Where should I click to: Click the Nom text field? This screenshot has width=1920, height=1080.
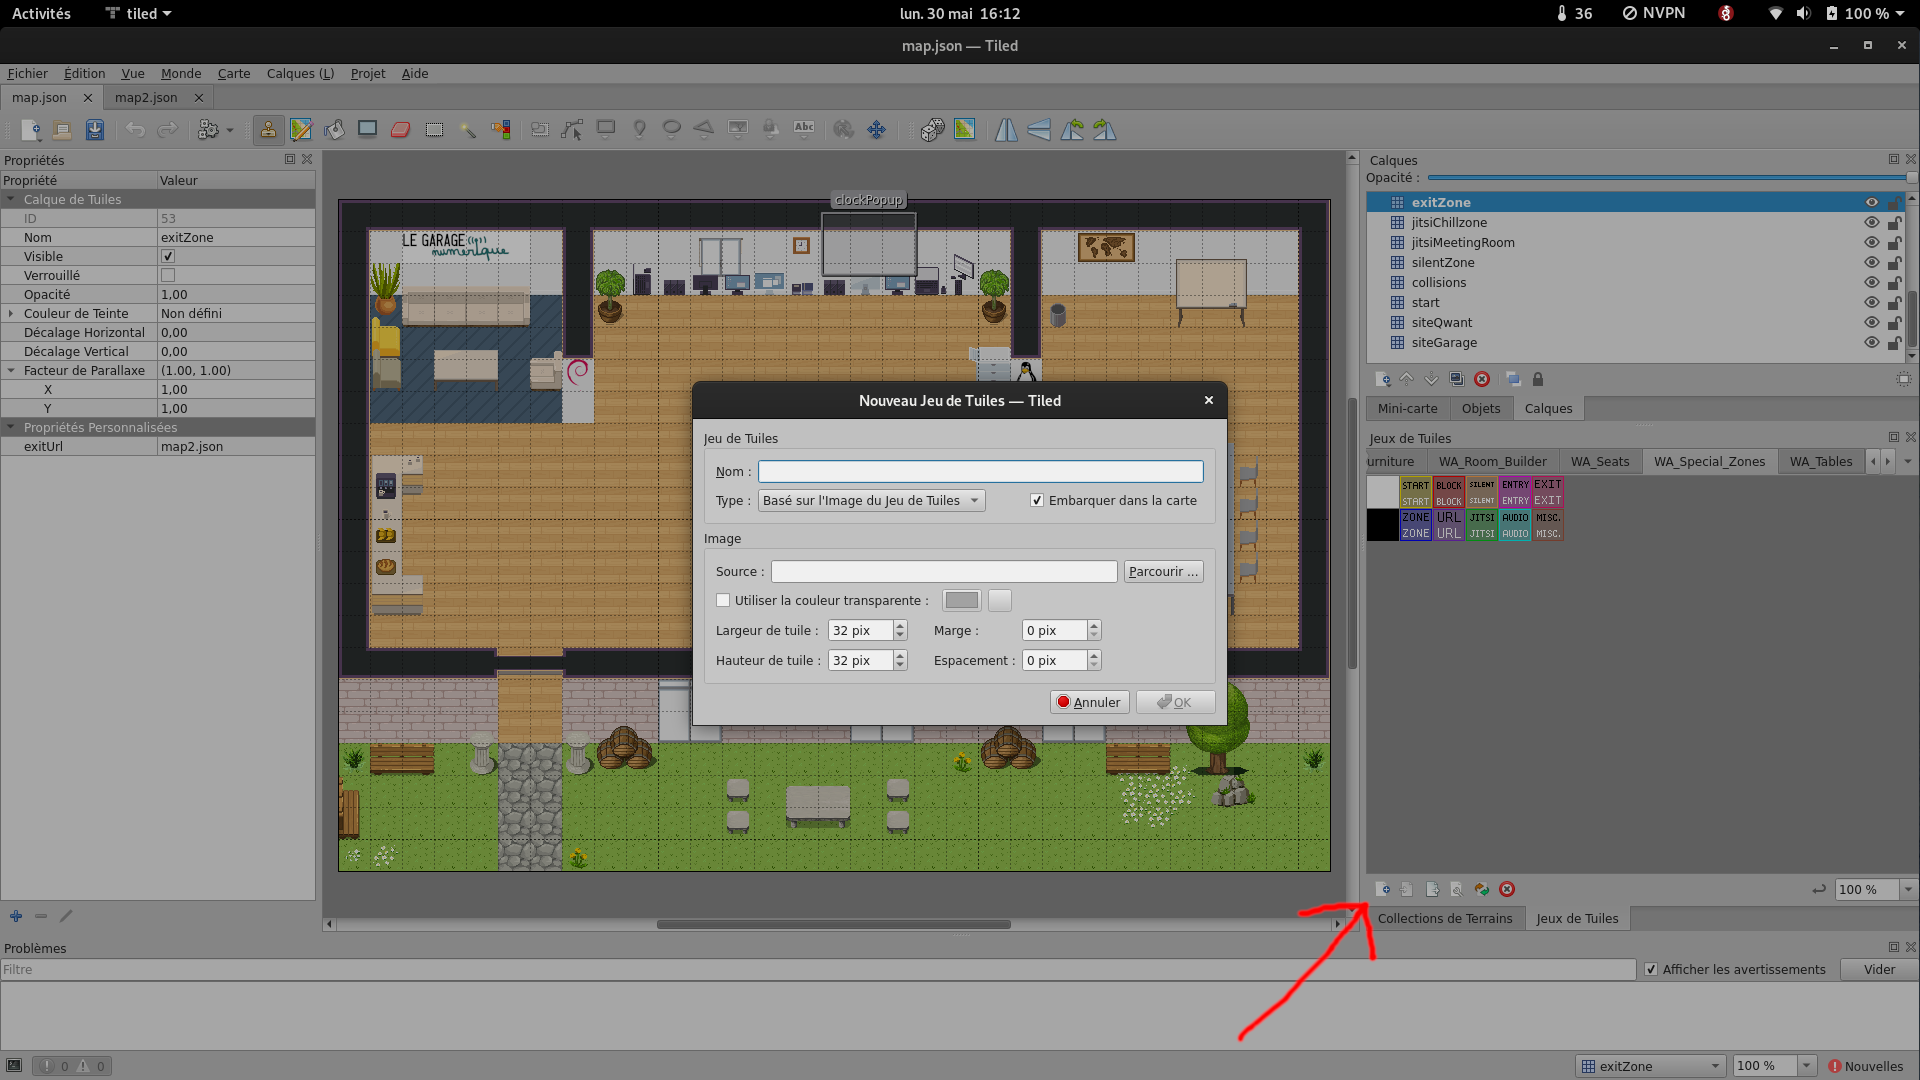pos(980,472)
